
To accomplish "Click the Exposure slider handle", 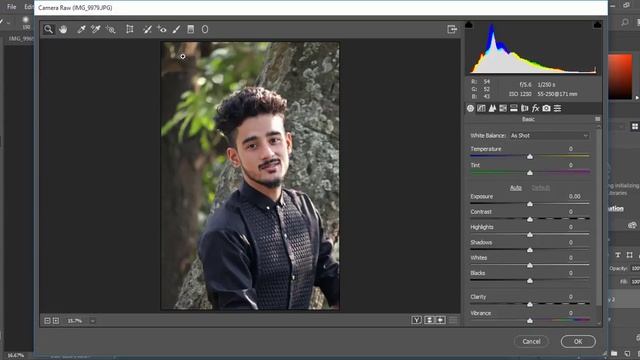I will pyautogui.click(x=530, y=204).
